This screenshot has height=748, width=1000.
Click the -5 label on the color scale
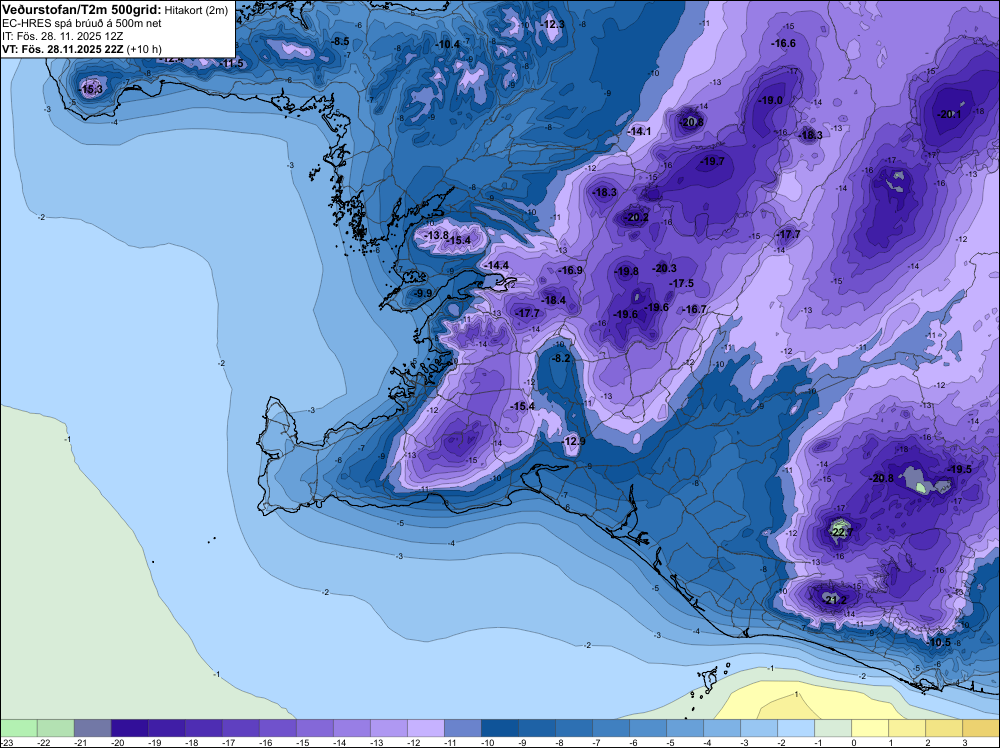(671, 742)
